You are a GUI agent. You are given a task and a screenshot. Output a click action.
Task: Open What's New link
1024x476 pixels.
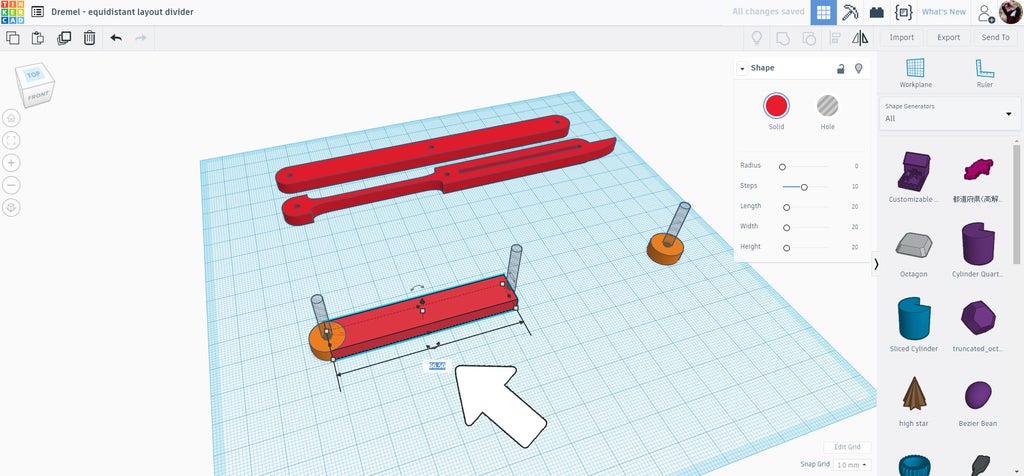tap(943, 12)
